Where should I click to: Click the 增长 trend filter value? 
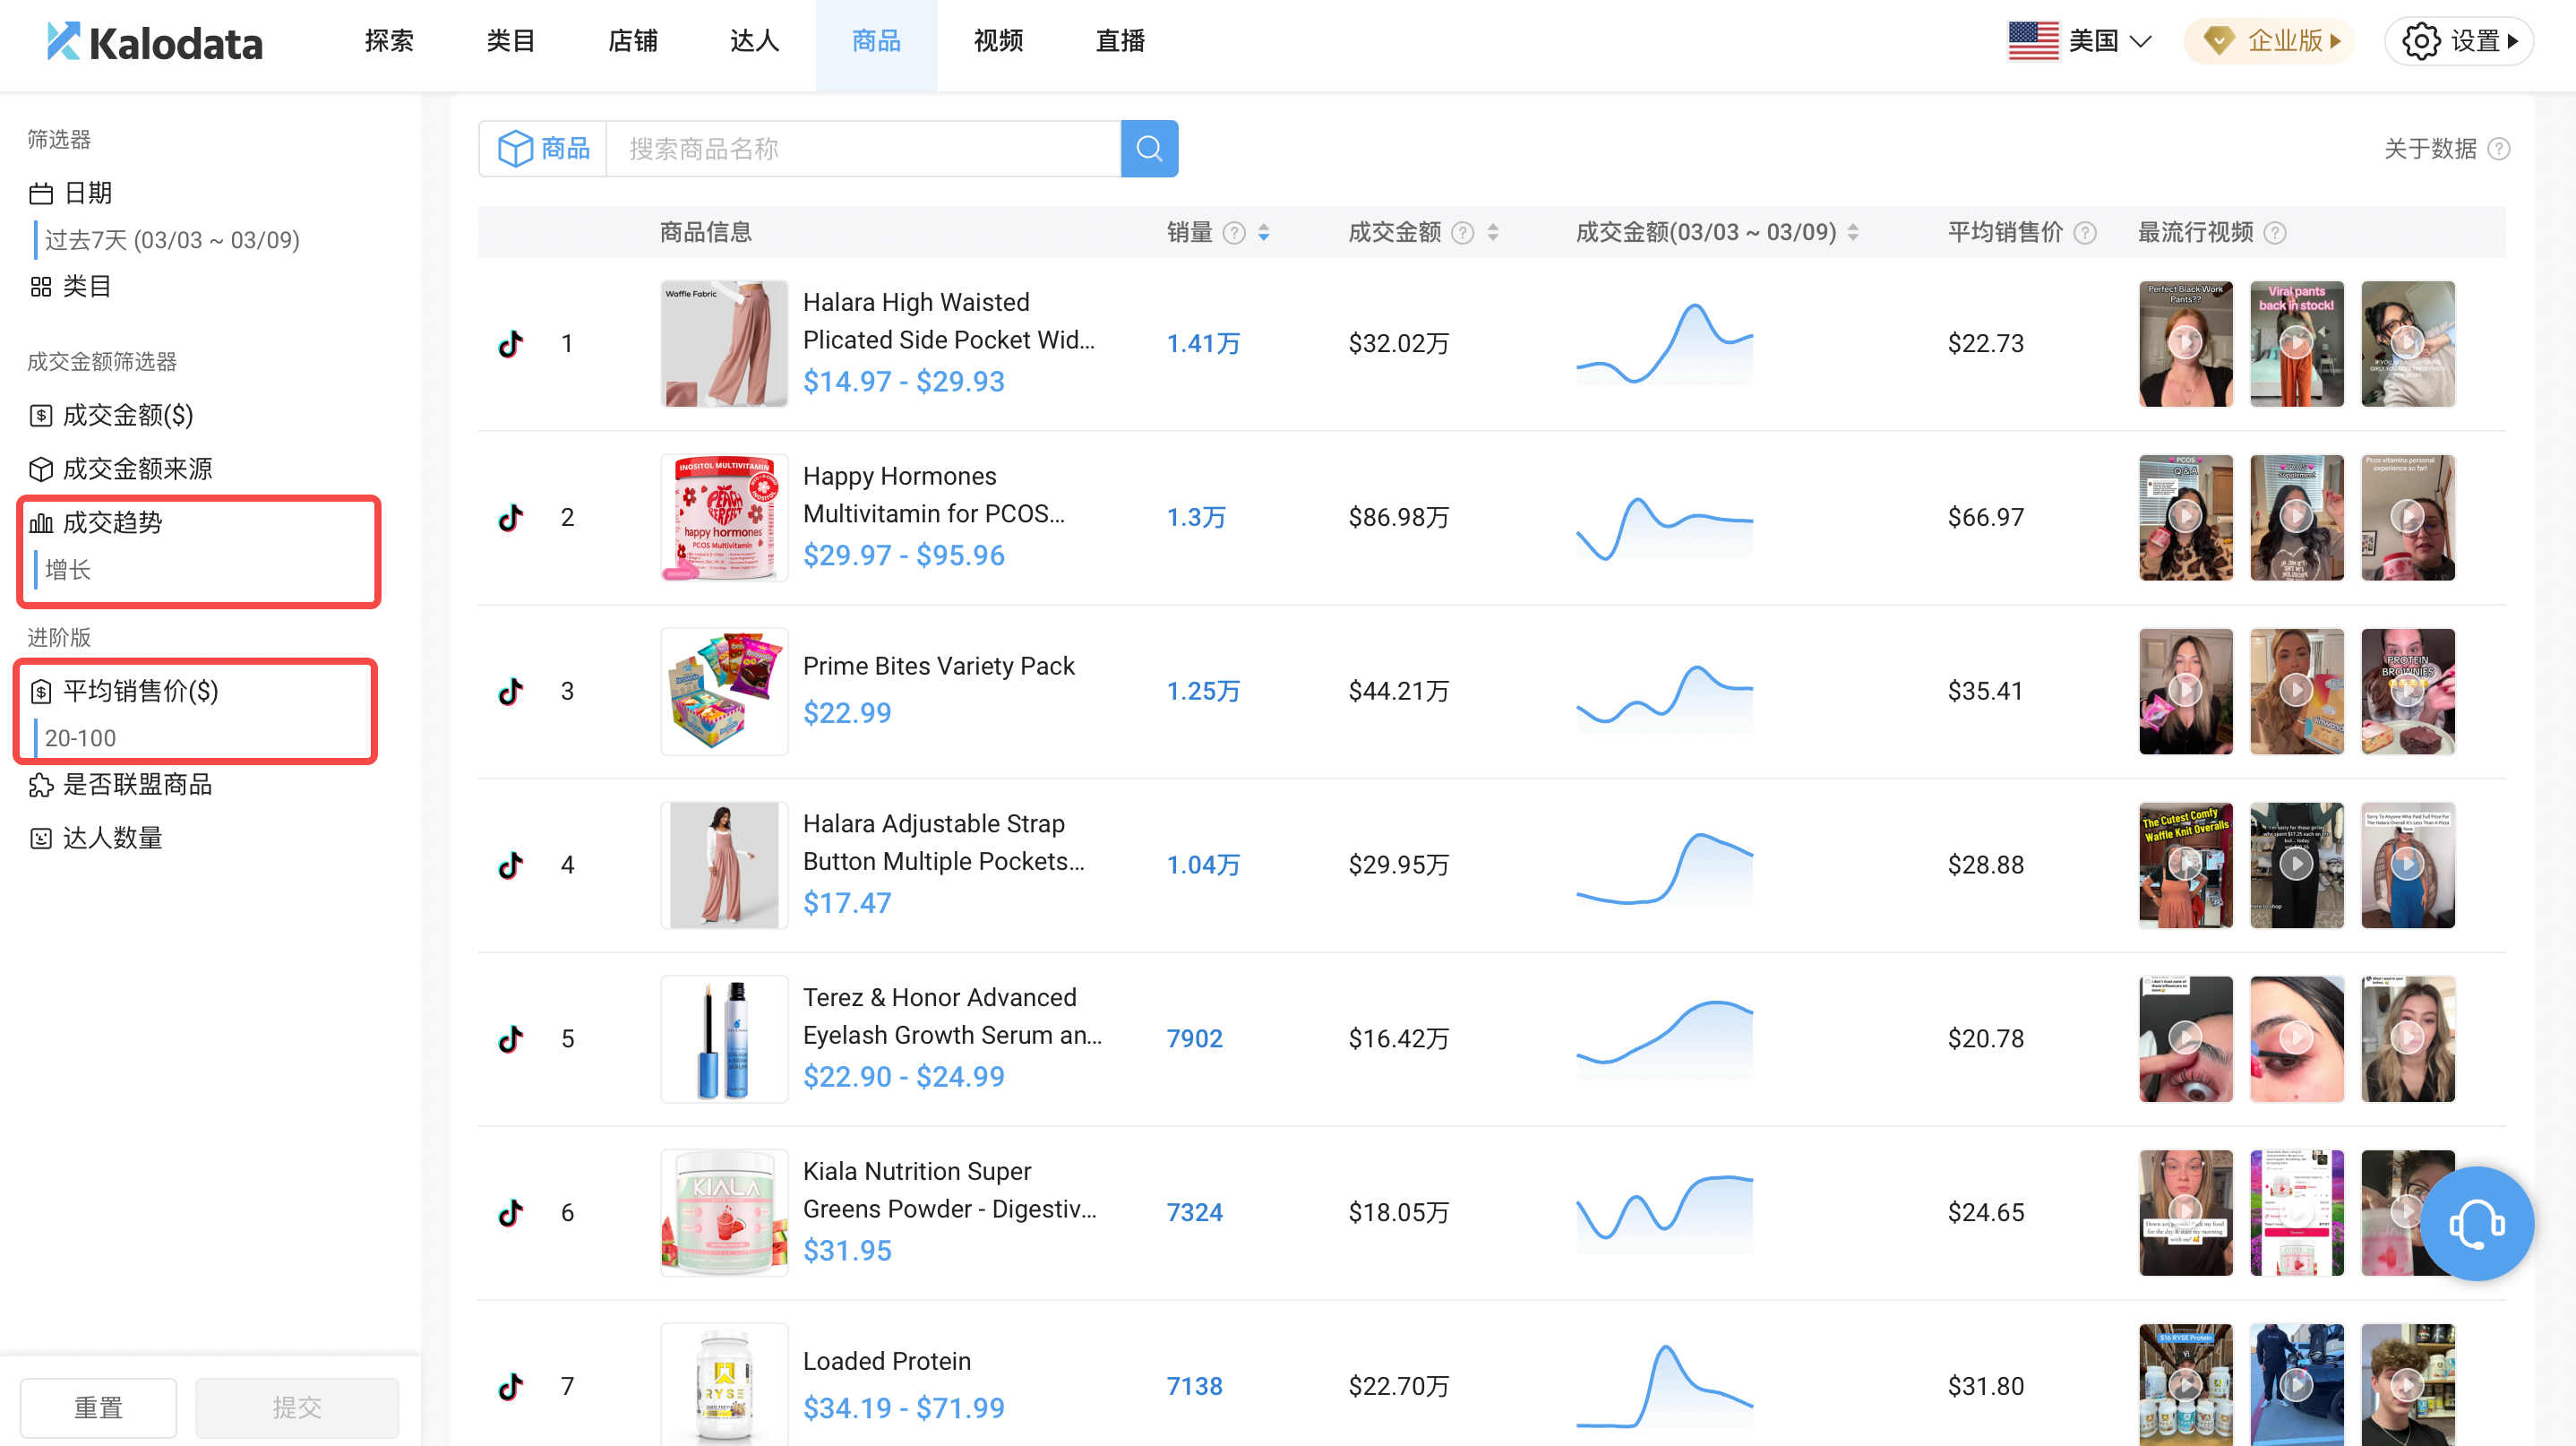(67, 570)
